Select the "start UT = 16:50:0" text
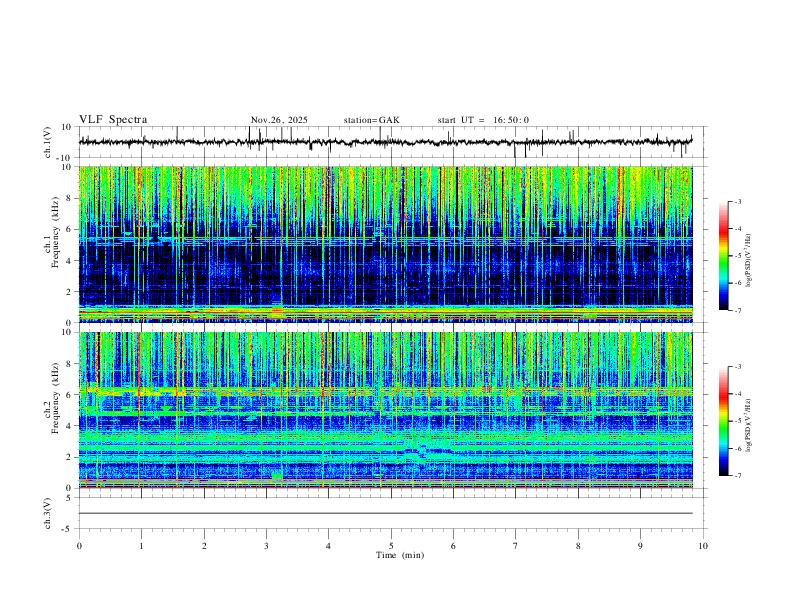Screen dimensions: 792x612 (483, 120)
